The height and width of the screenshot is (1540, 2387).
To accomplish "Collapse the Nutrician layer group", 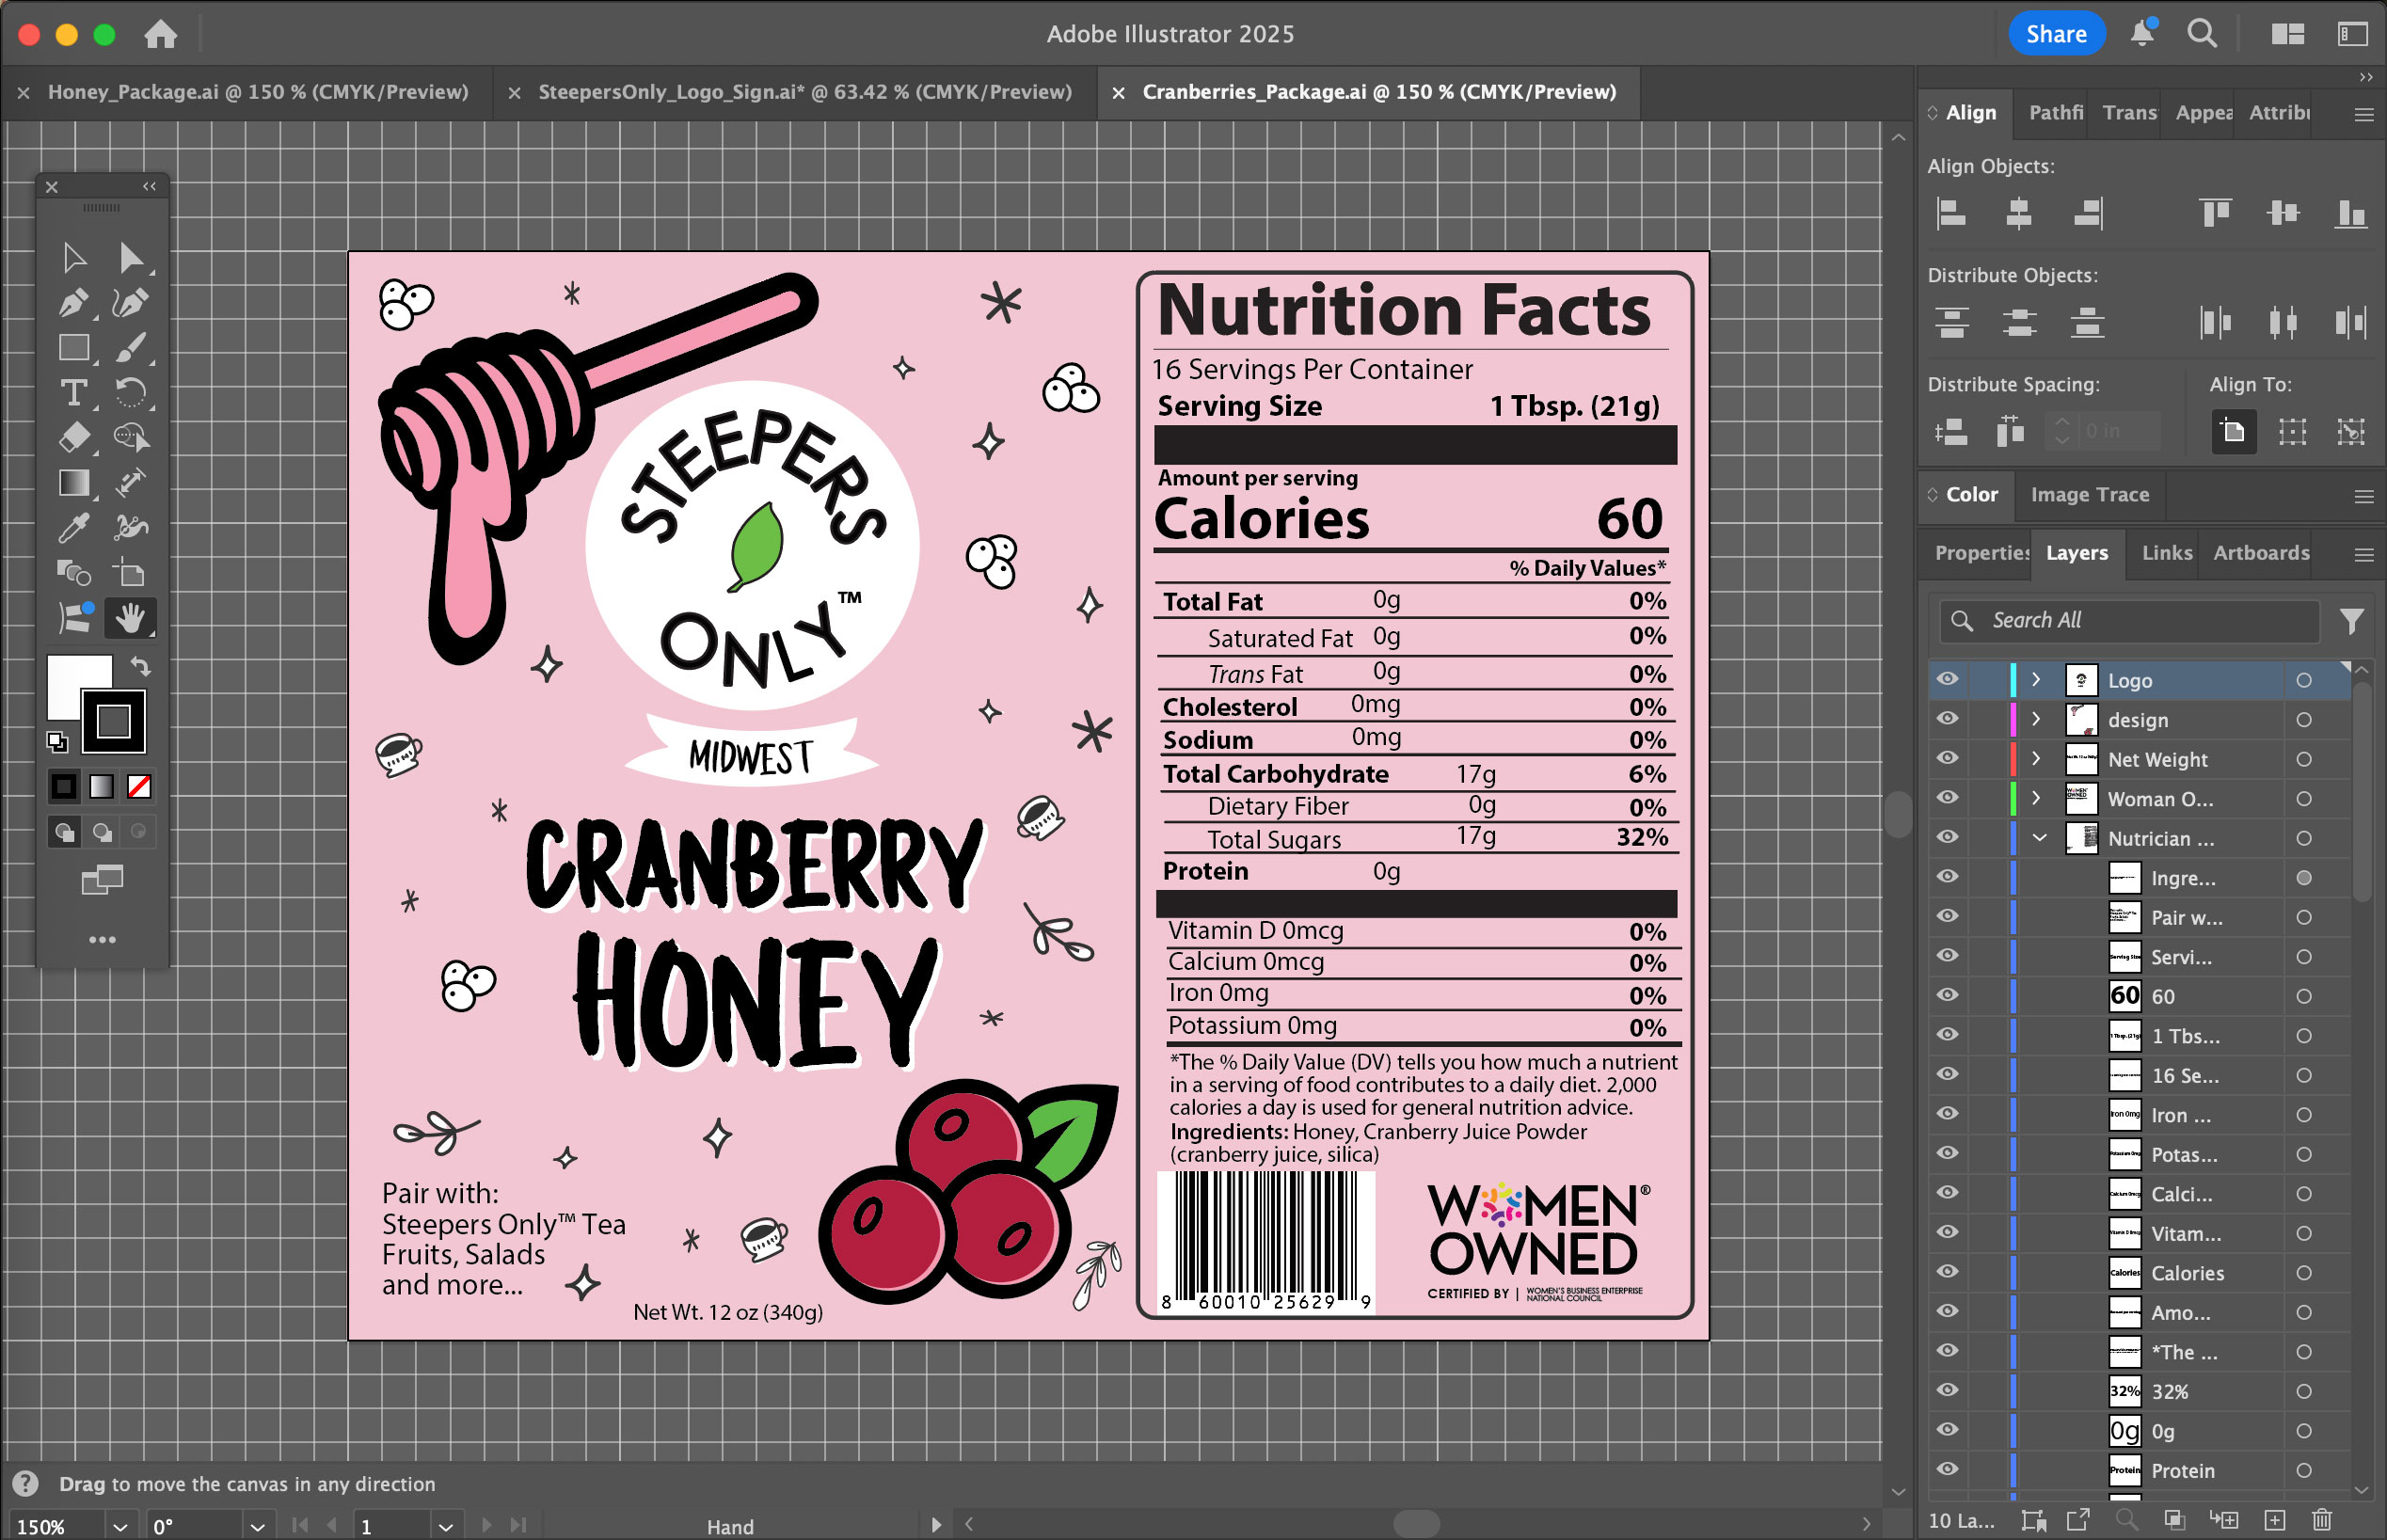I will coord(2039,838).
